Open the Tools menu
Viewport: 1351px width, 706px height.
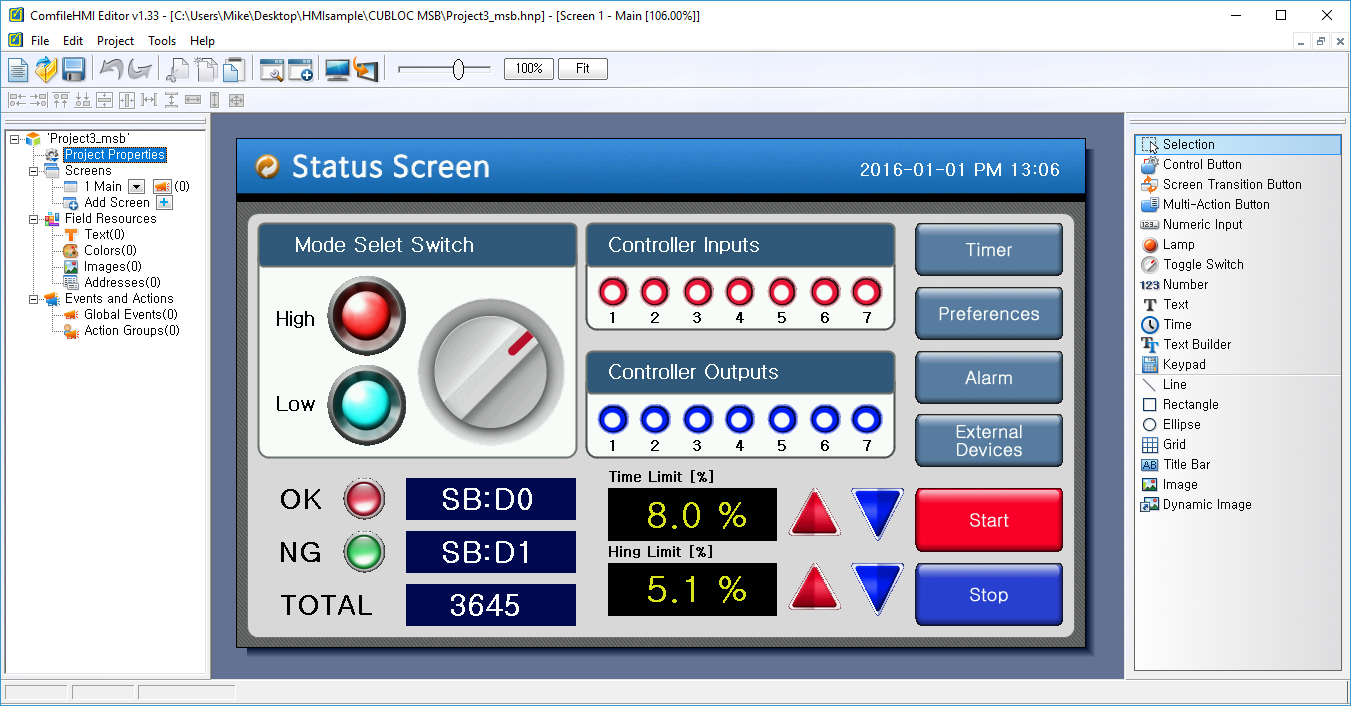tap(161, 41)
